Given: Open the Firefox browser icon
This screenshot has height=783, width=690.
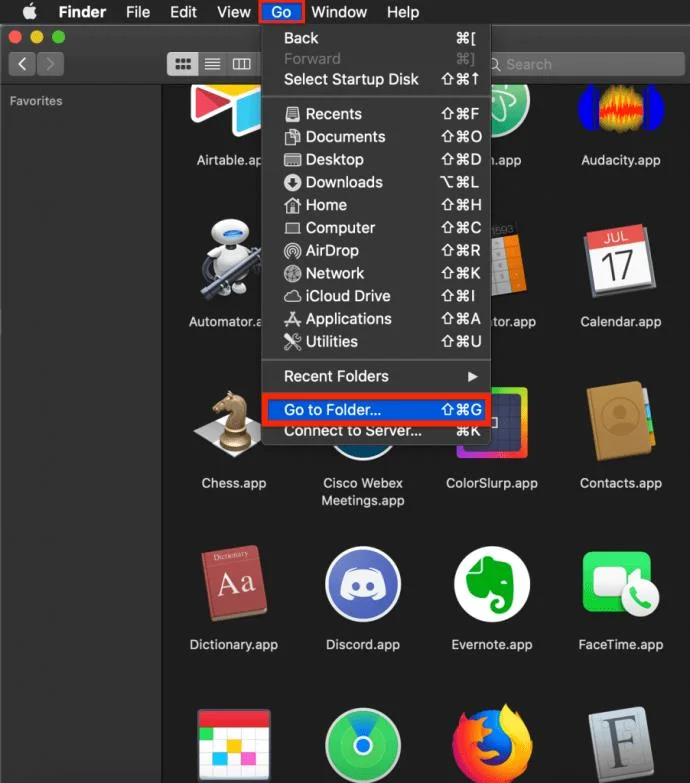Looking at the screenshot, I should point(492,744).
